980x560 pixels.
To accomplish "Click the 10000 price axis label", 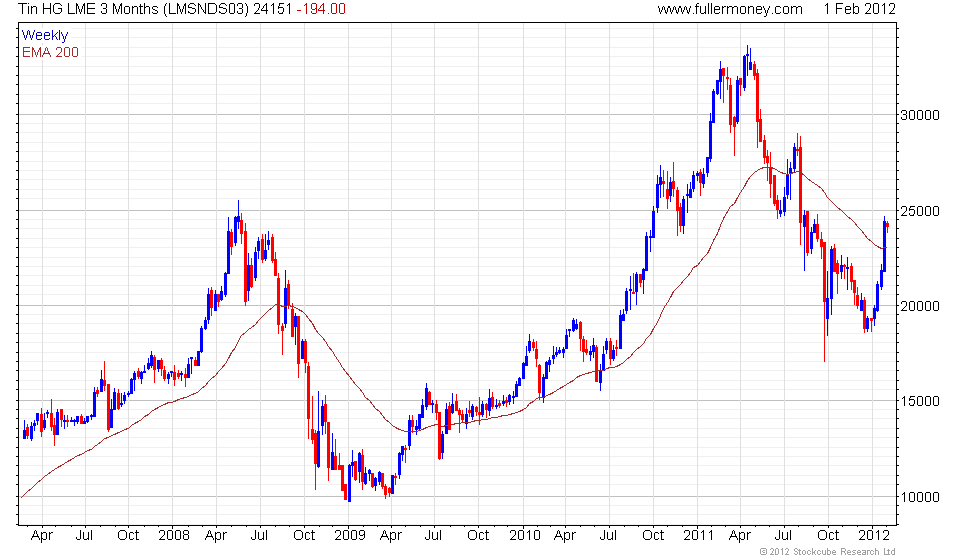I will tap(919, 498).
